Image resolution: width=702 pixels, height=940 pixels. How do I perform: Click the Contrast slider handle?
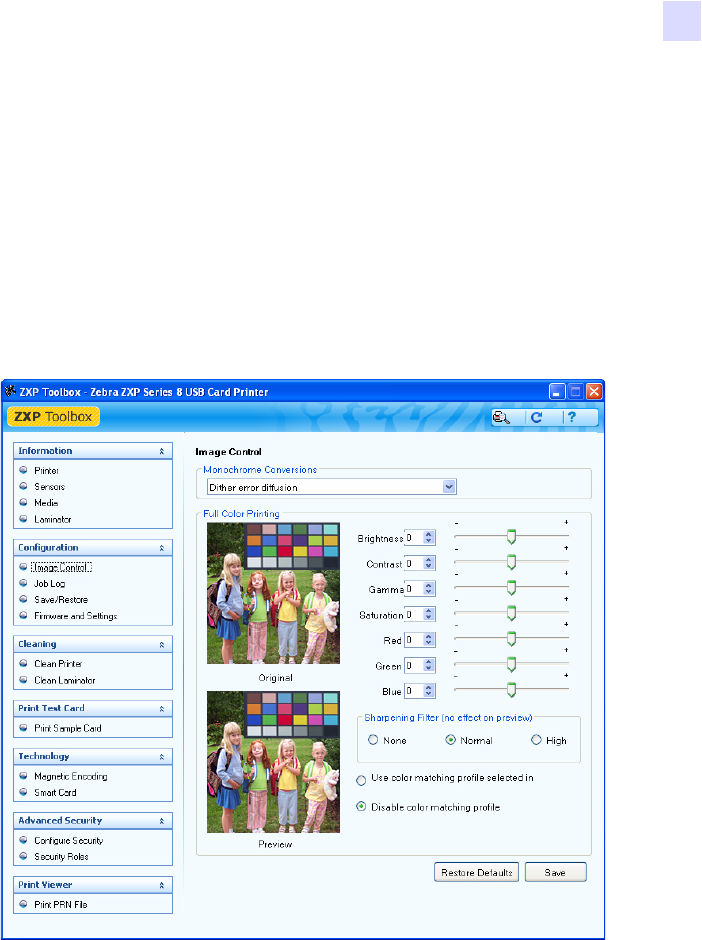pyautogui.click(x=511, y=562)
